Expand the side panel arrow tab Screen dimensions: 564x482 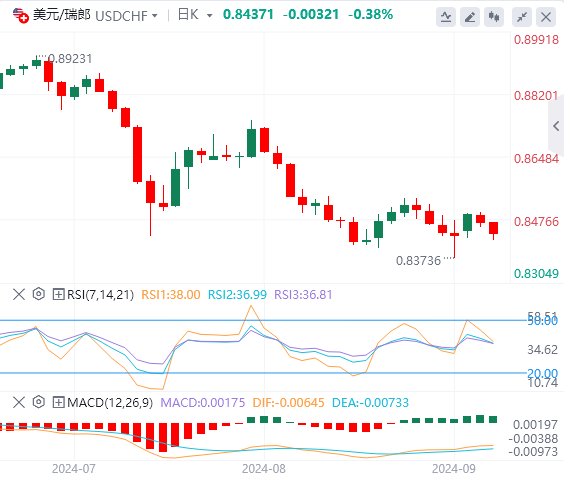tap(556, 126)
